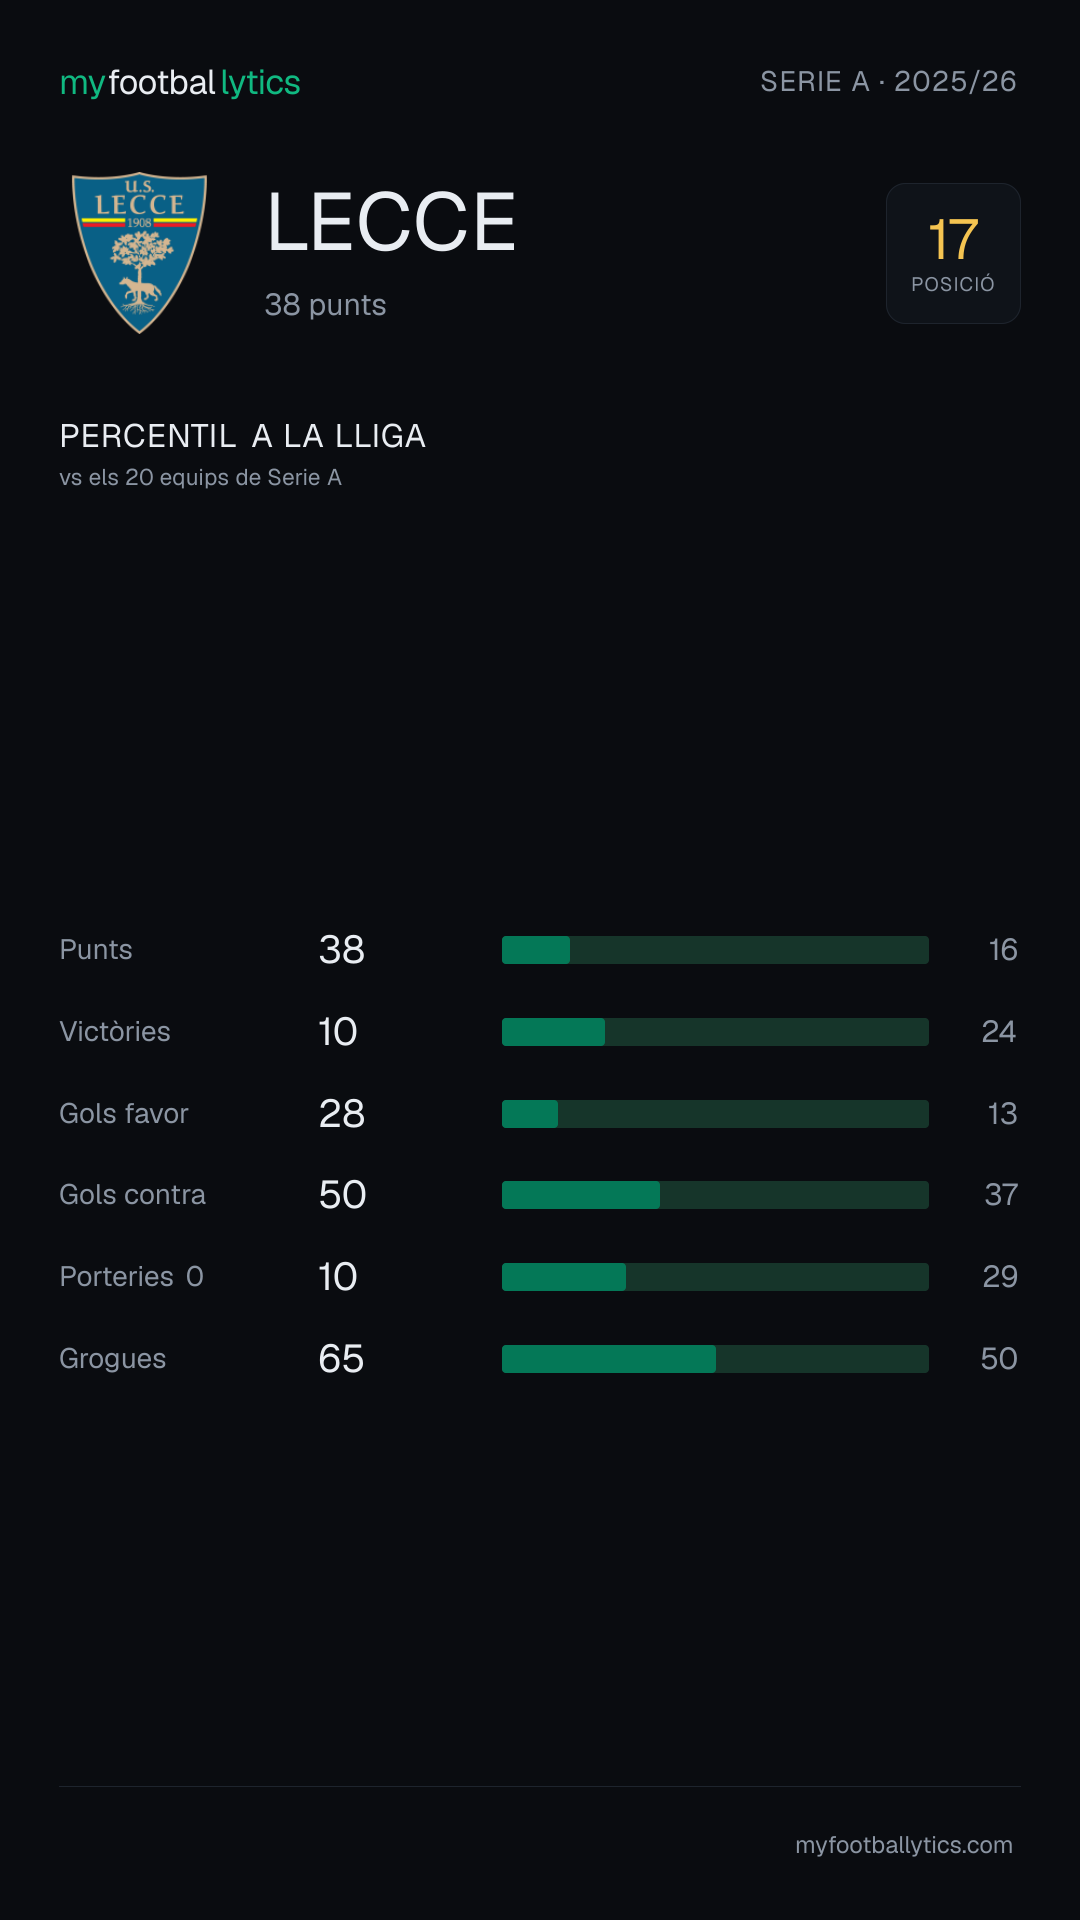Select the Gols contra stat label
Viewport: 1080px width, 1920px height.
point(133,1195)
